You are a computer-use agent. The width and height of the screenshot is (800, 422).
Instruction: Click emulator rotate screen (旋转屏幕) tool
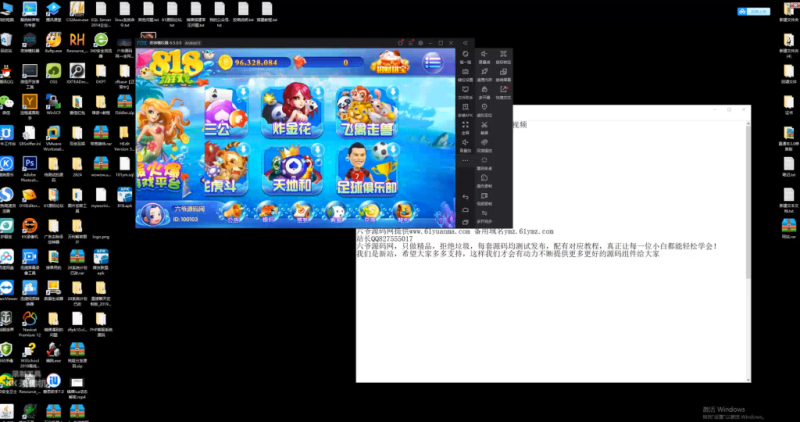(x=503, y=75)
